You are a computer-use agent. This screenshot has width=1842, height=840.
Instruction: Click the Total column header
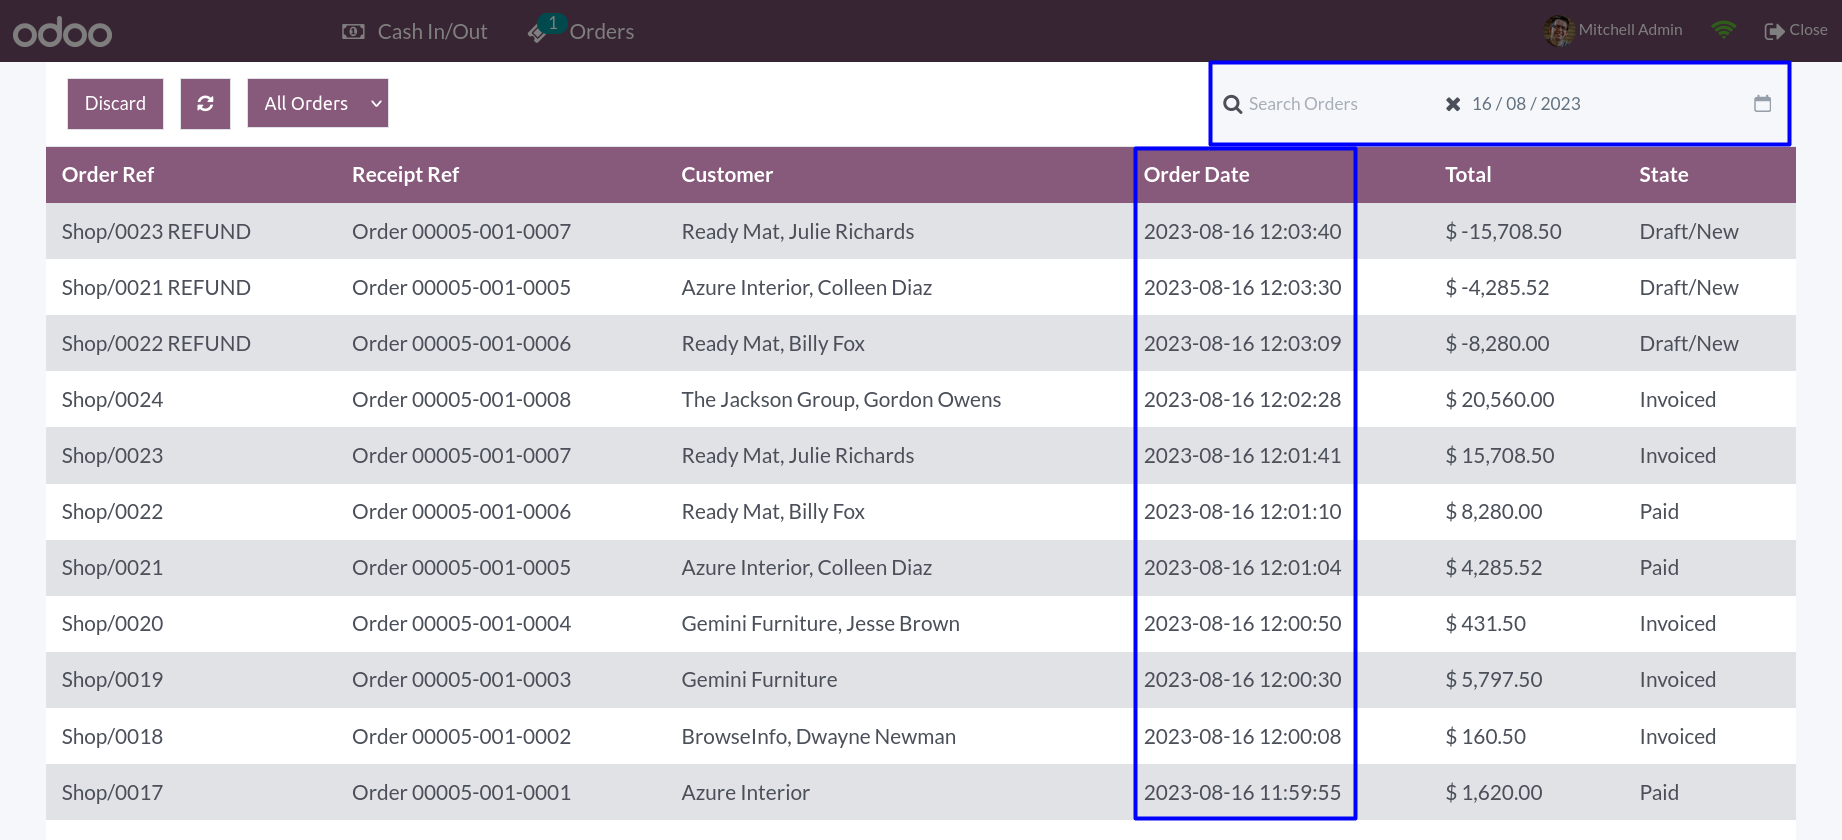click(x=1468, y=175)
